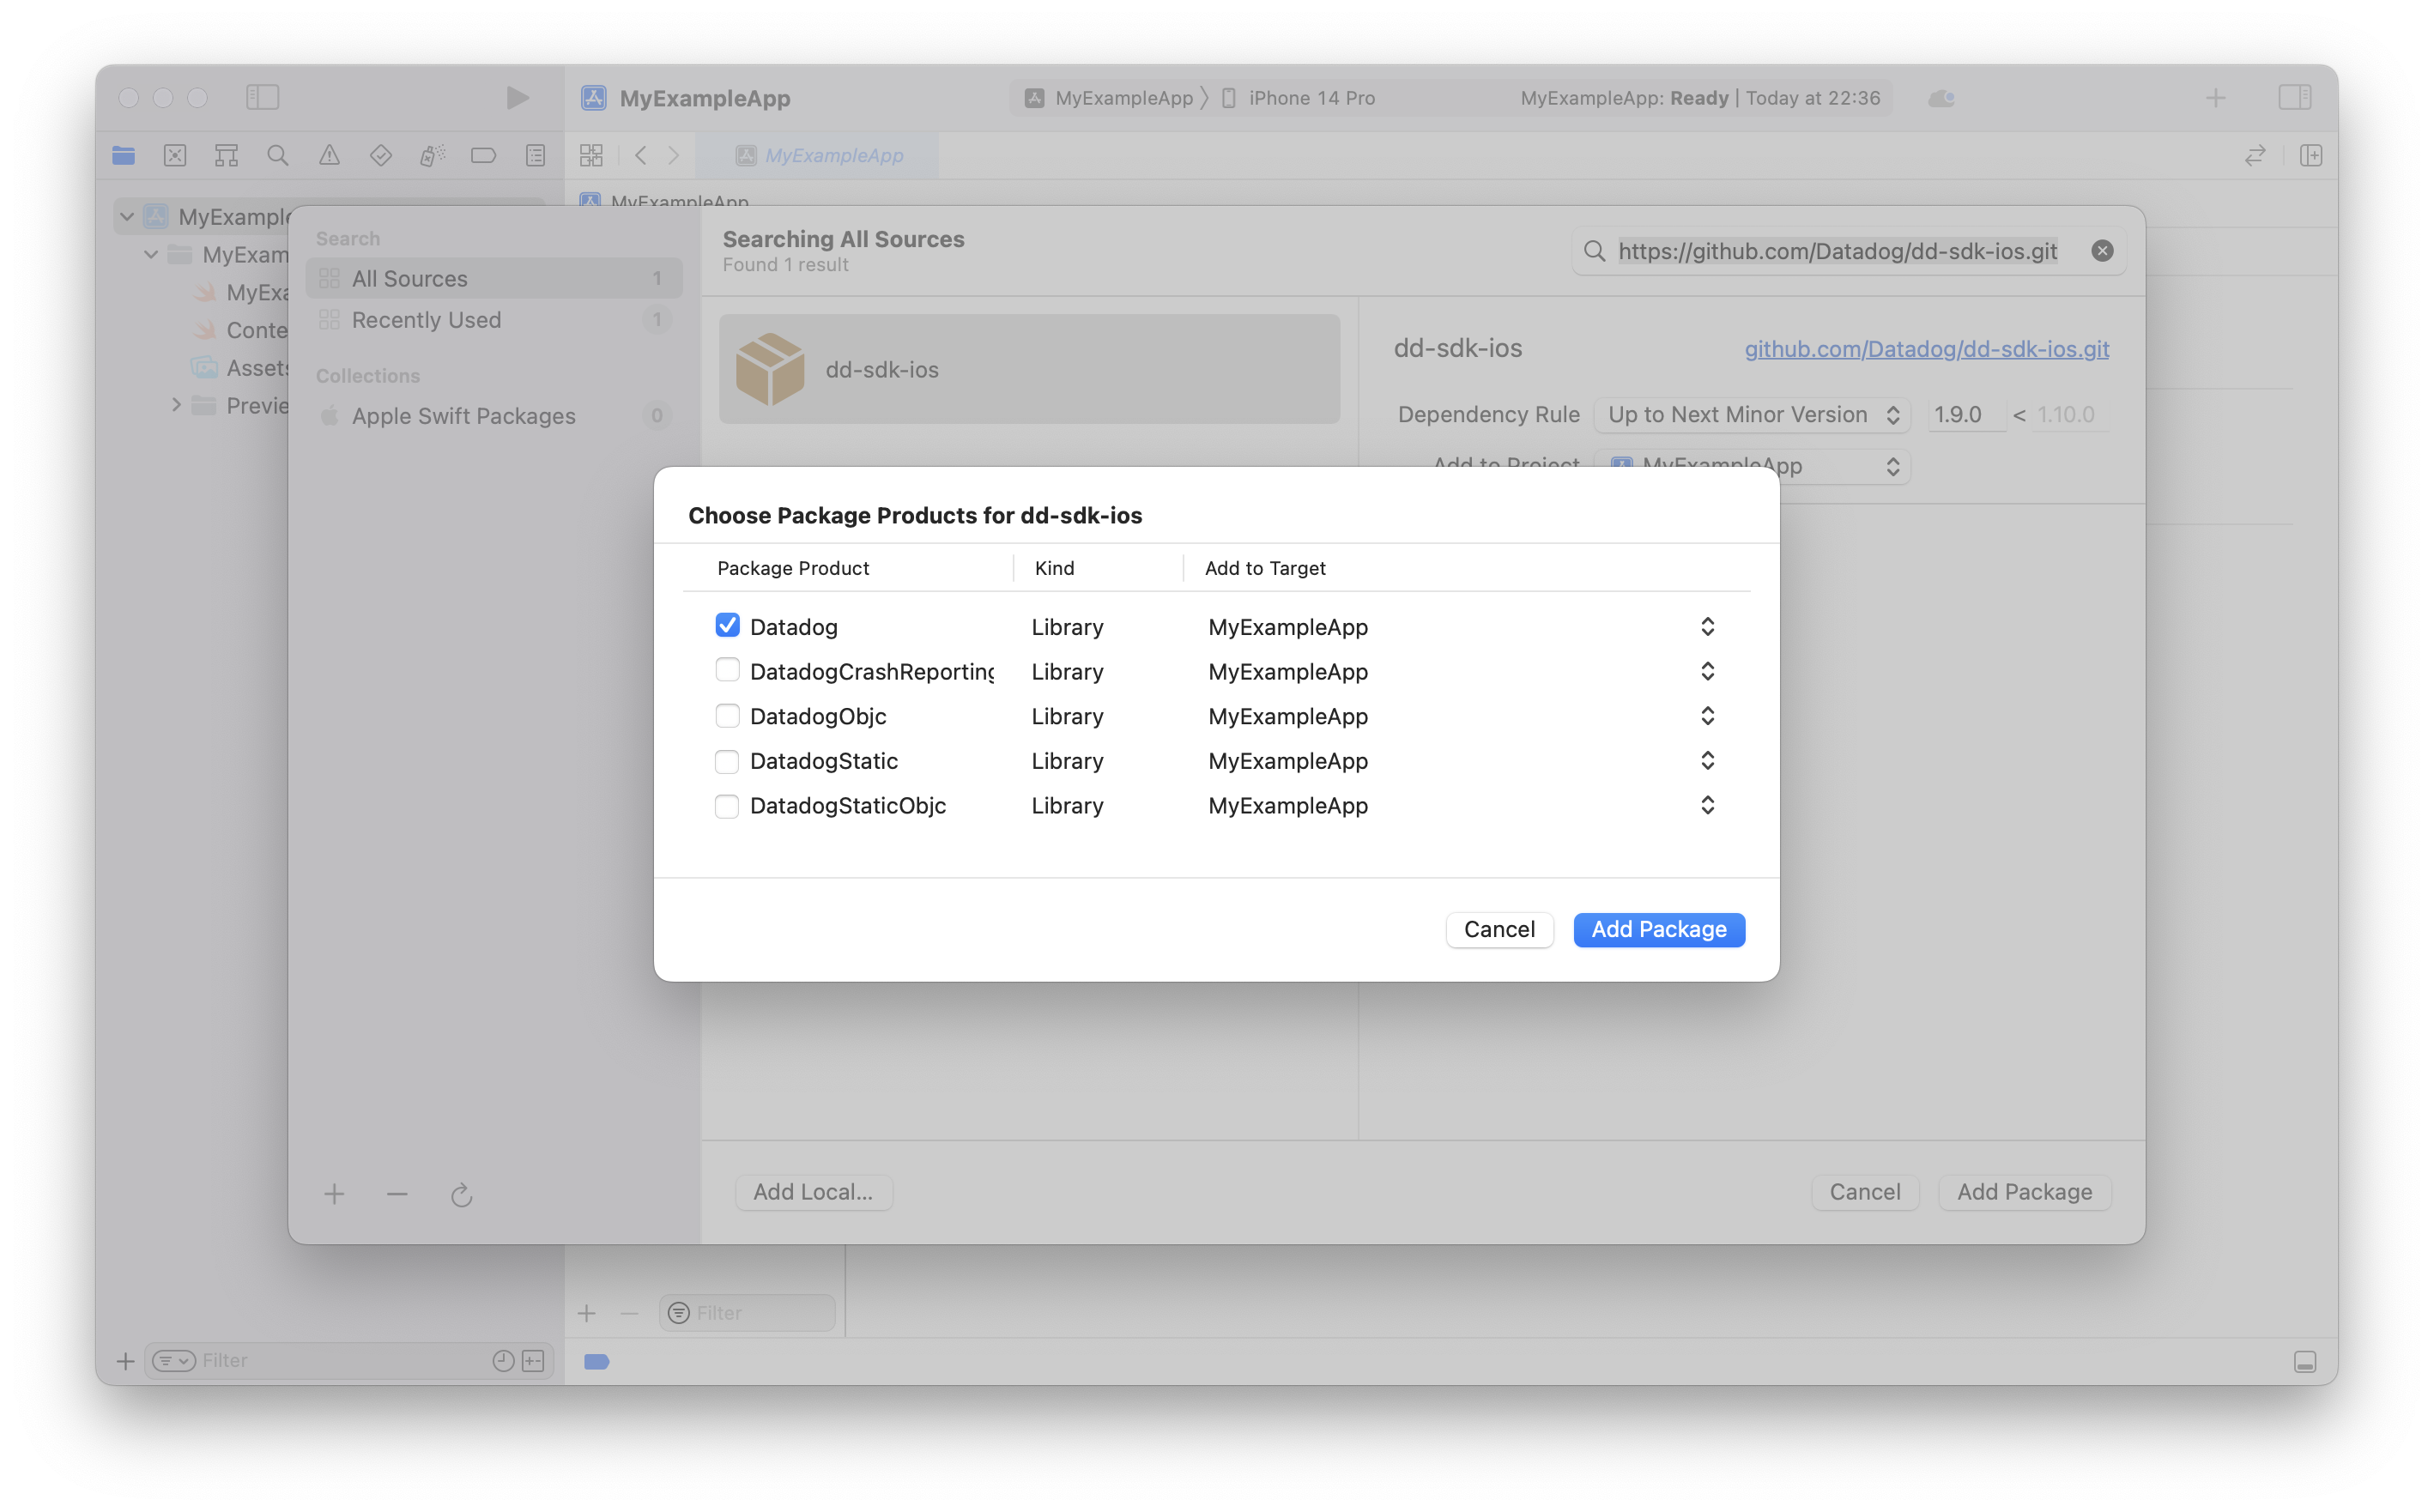Toggle the navigator sidebar in Xcode toolbar
The image size is (2434, 1512).
pyautogui.click(x=263, y=97)
